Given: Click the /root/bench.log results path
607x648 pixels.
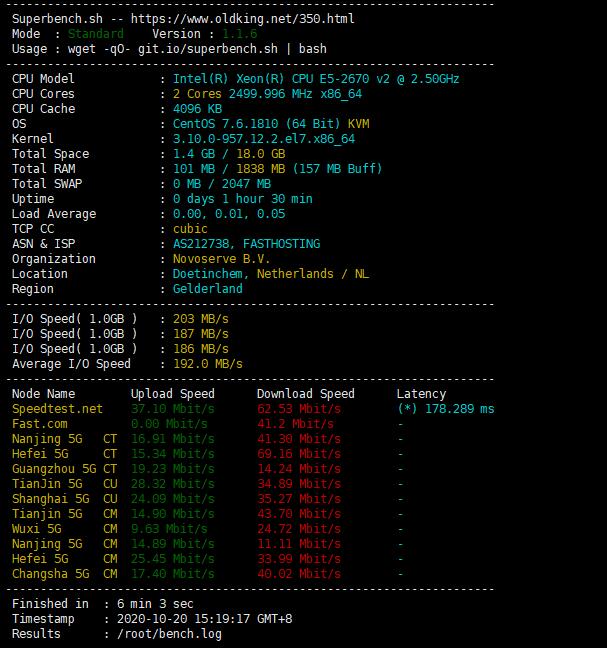Looking at the screenshot, I should (169, 634).
